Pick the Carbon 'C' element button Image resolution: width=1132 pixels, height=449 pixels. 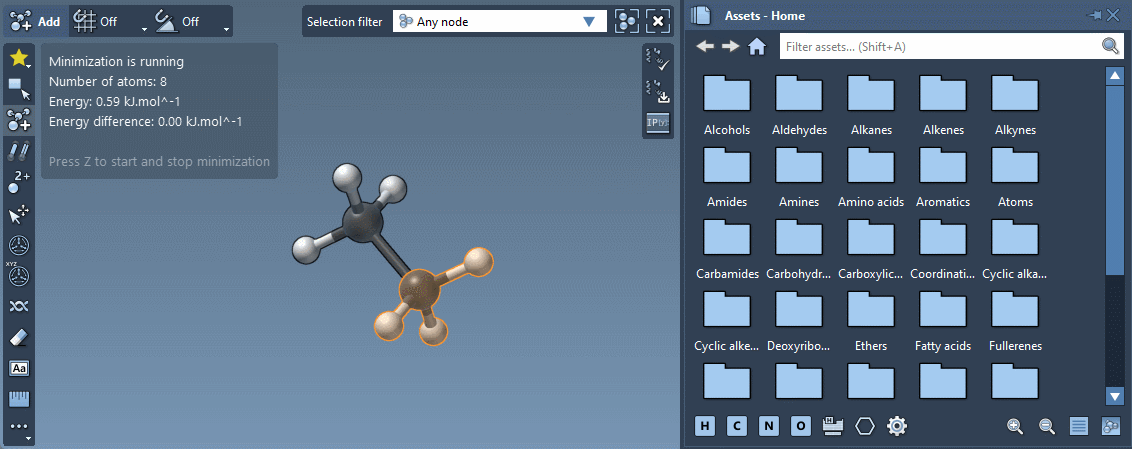coord(737,426)
